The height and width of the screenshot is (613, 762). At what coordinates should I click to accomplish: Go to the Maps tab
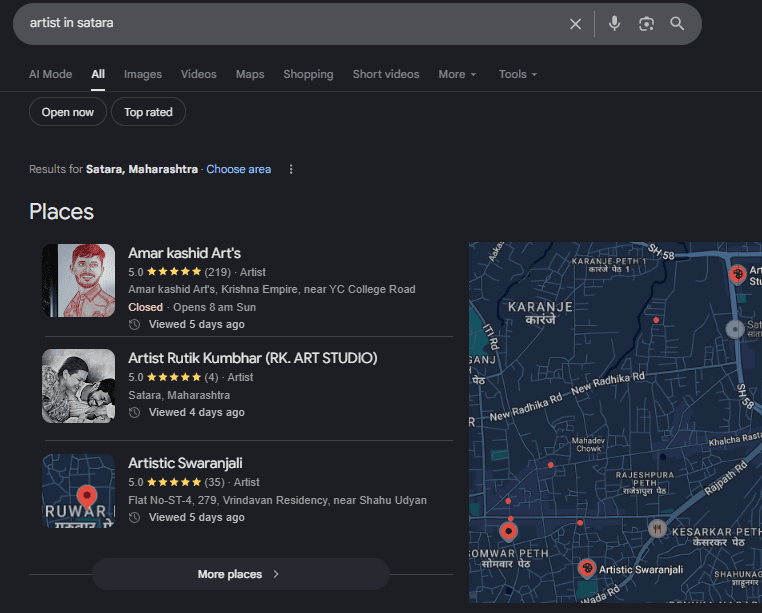point(250,74)
